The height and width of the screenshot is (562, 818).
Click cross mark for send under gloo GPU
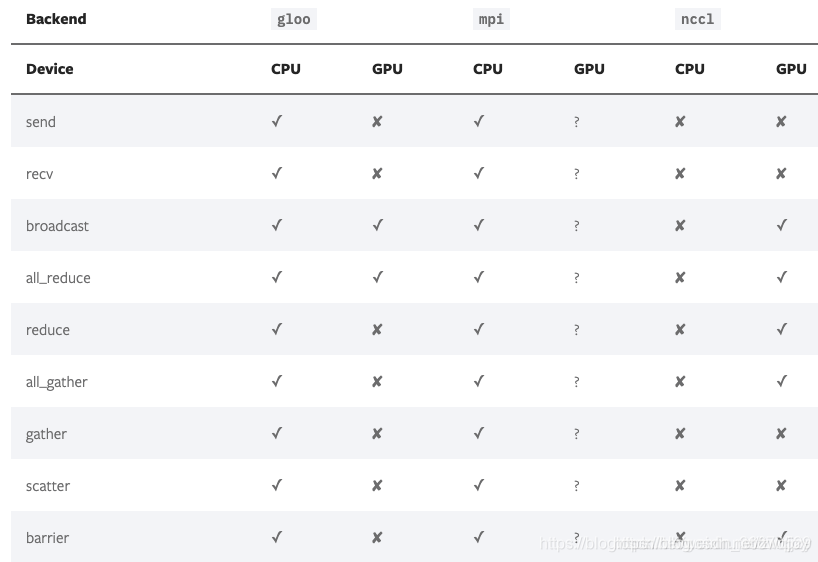tap(377, 122)
